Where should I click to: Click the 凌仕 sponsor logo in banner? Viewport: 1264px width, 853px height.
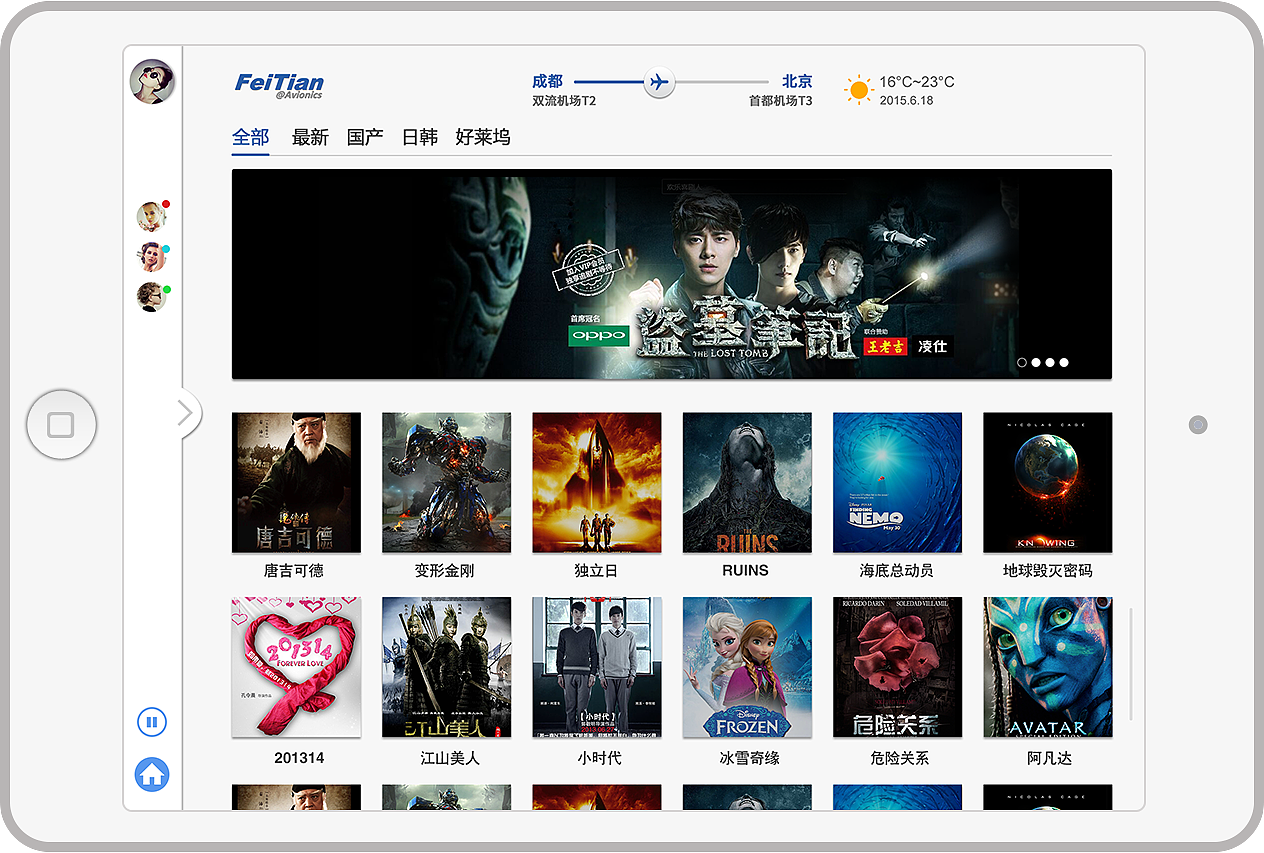click(x=933, y=346)
